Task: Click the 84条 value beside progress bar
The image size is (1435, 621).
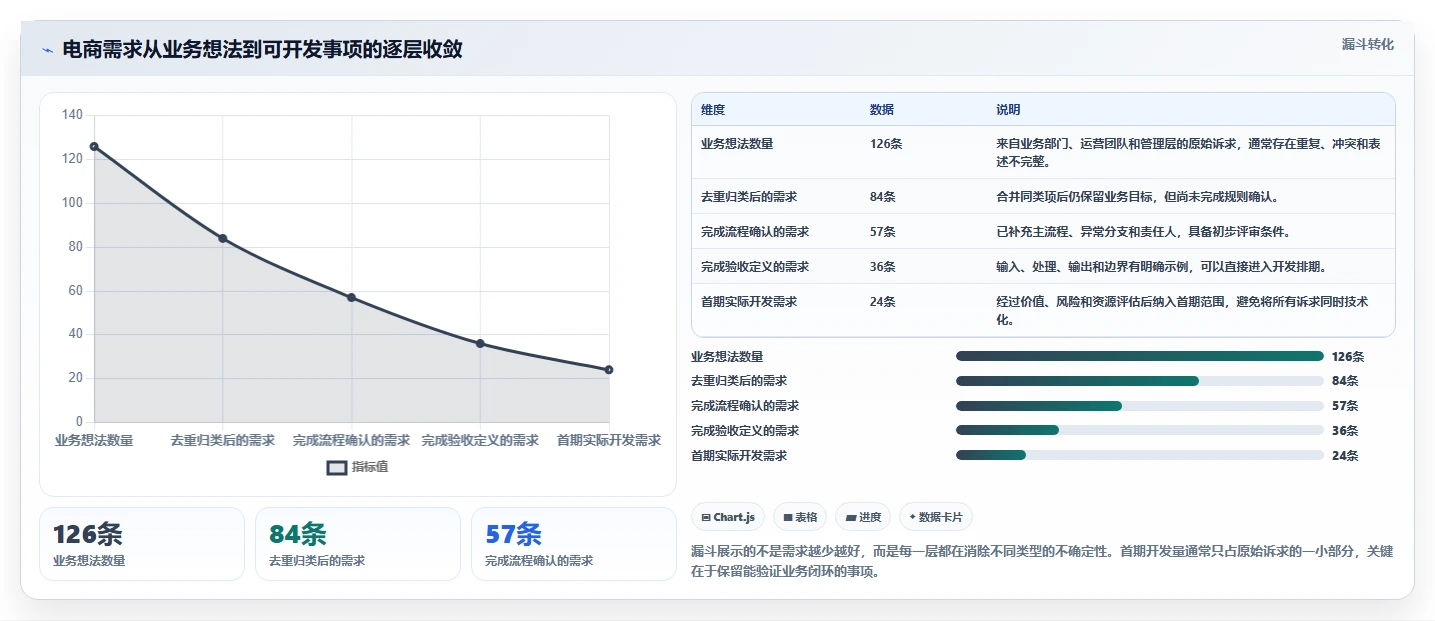Action: [1345, 381]
